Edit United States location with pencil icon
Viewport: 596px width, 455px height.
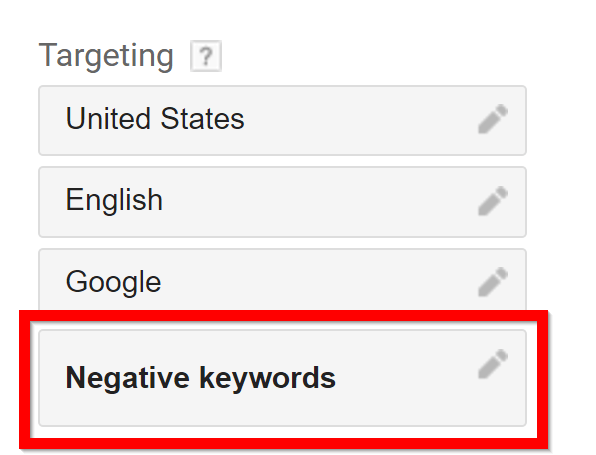point(493,119)
